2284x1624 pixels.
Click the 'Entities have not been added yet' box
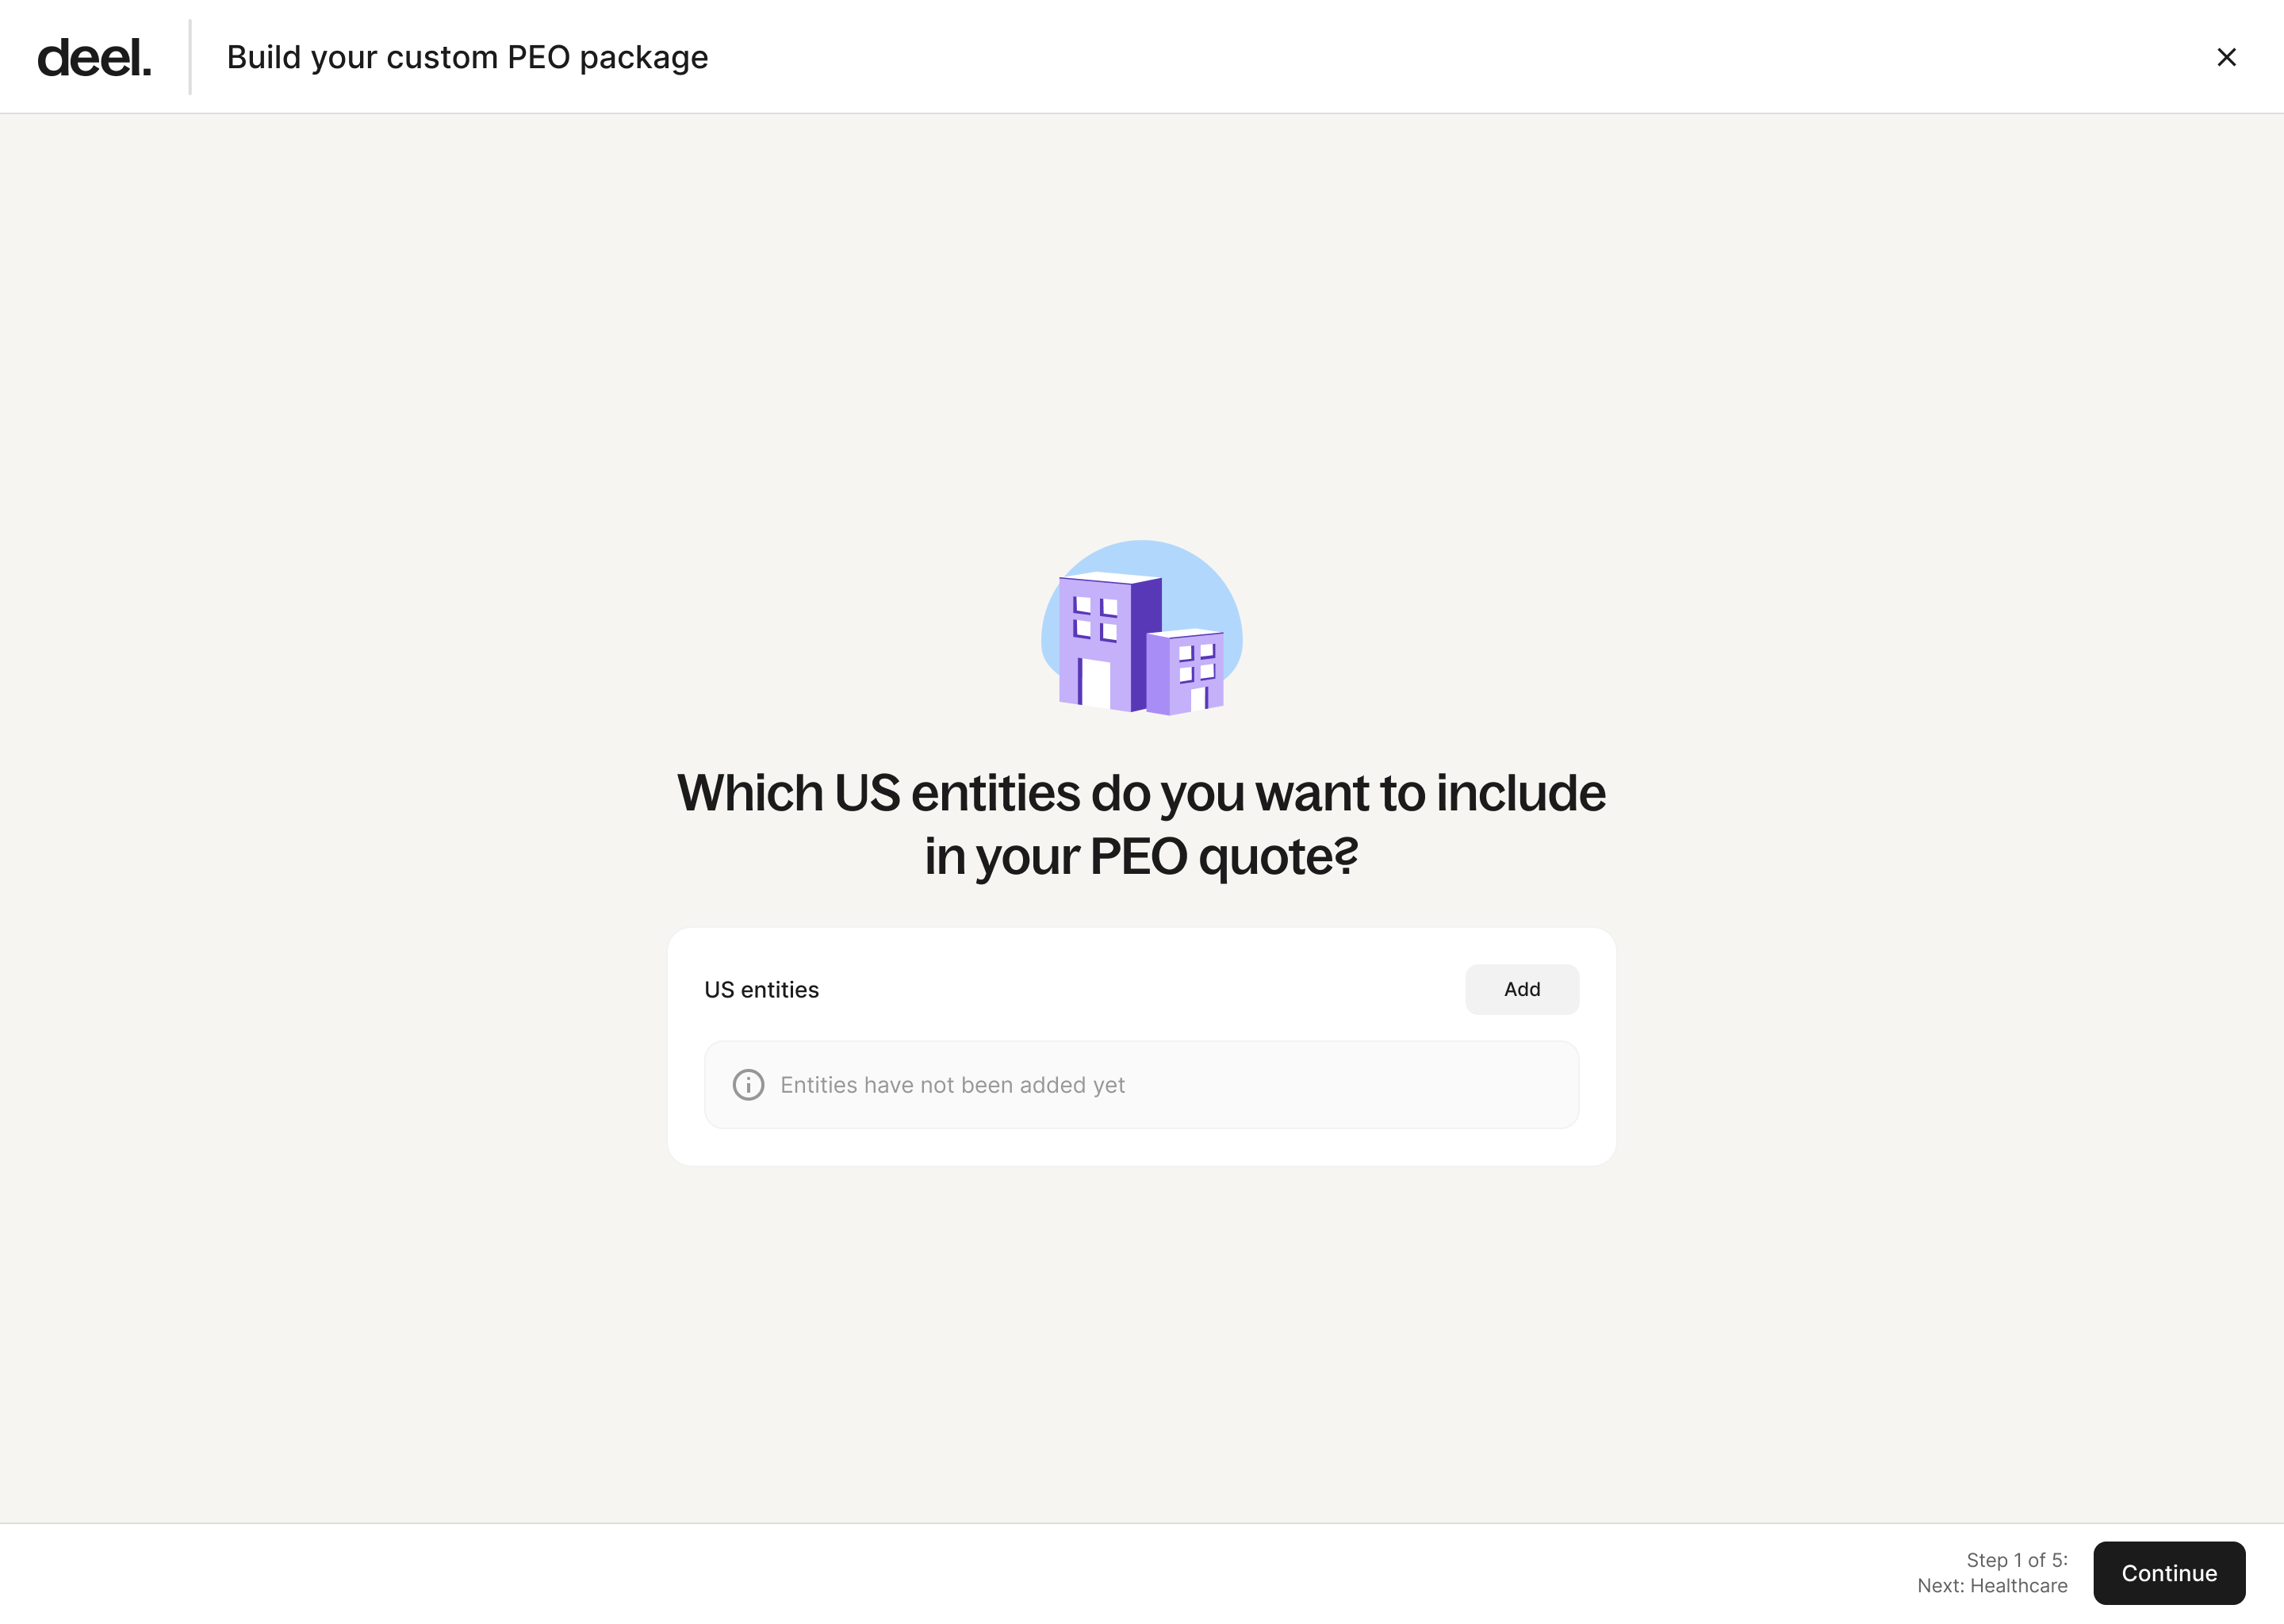point(1142,1085)
